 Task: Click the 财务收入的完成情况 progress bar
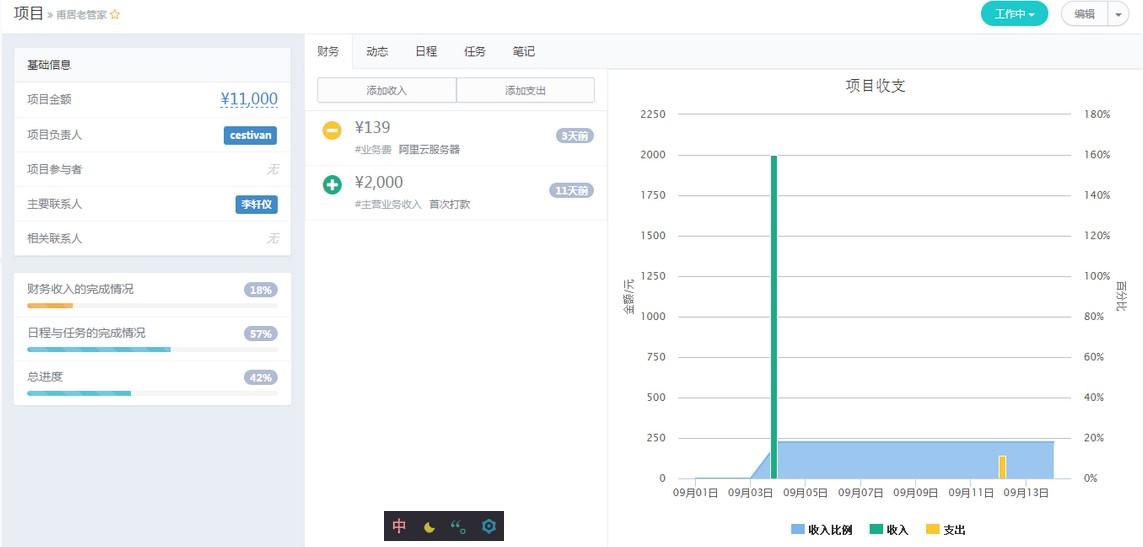tap(152, 305)
